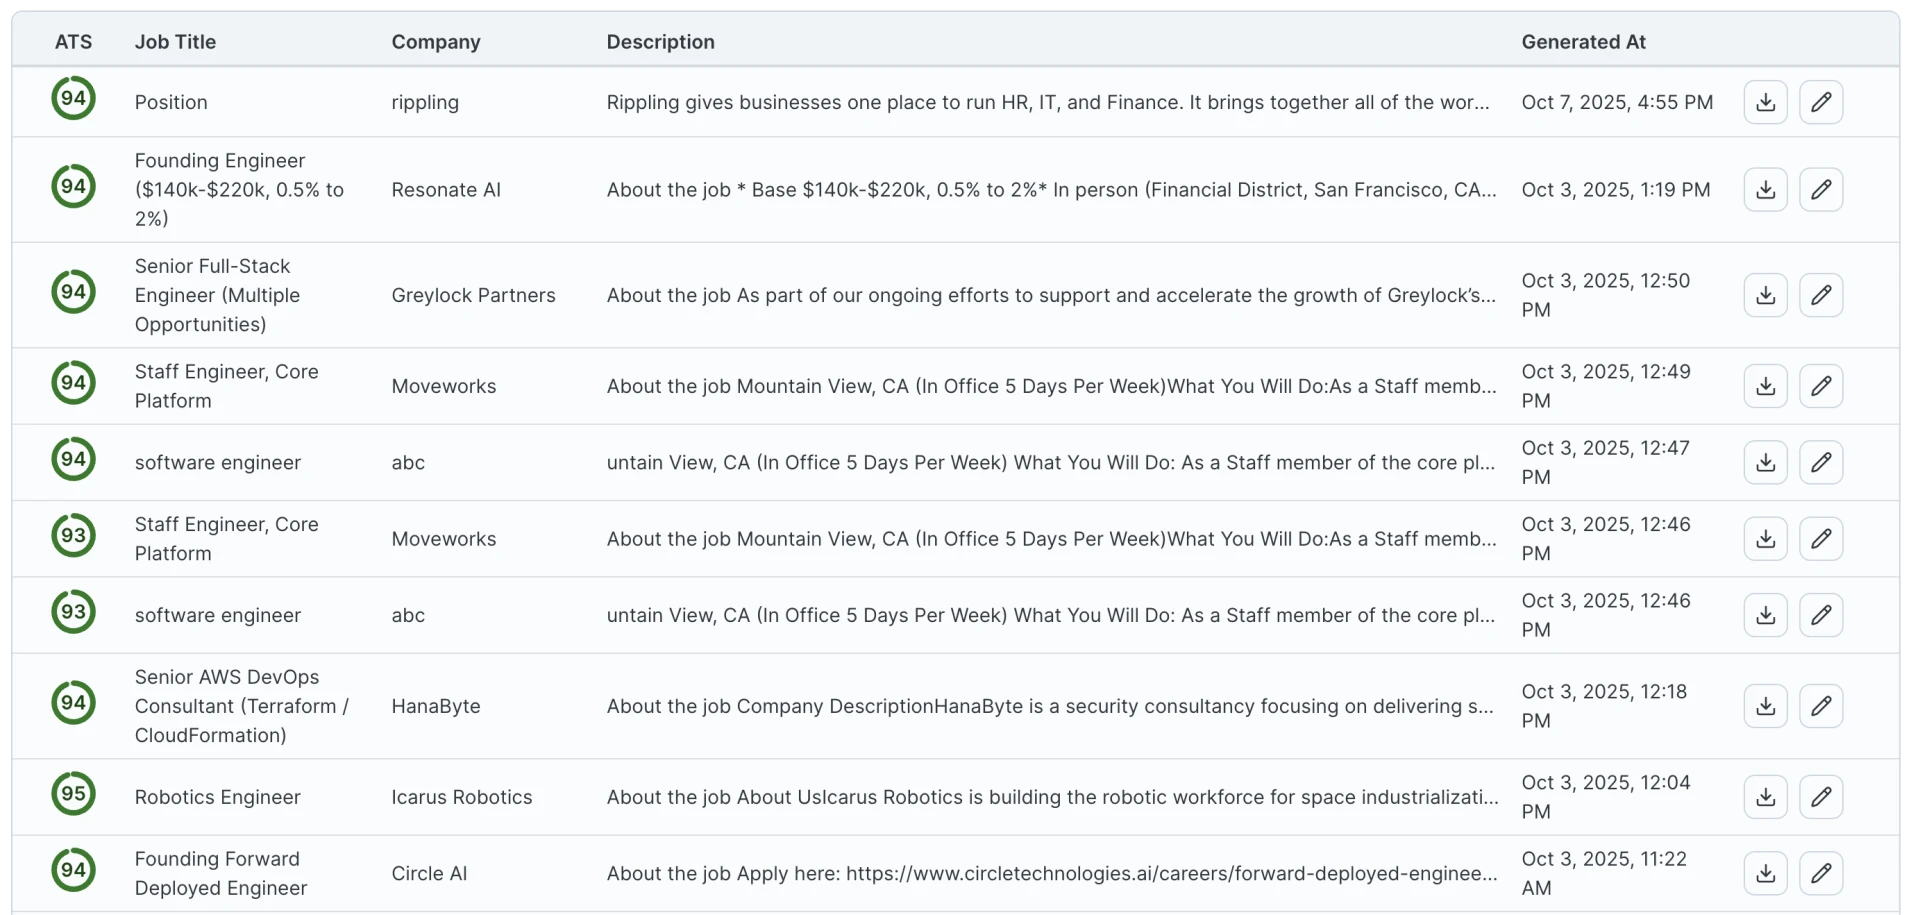Open the Robotics Engineer job row
1920x915 pixels.
pos(218,797)
